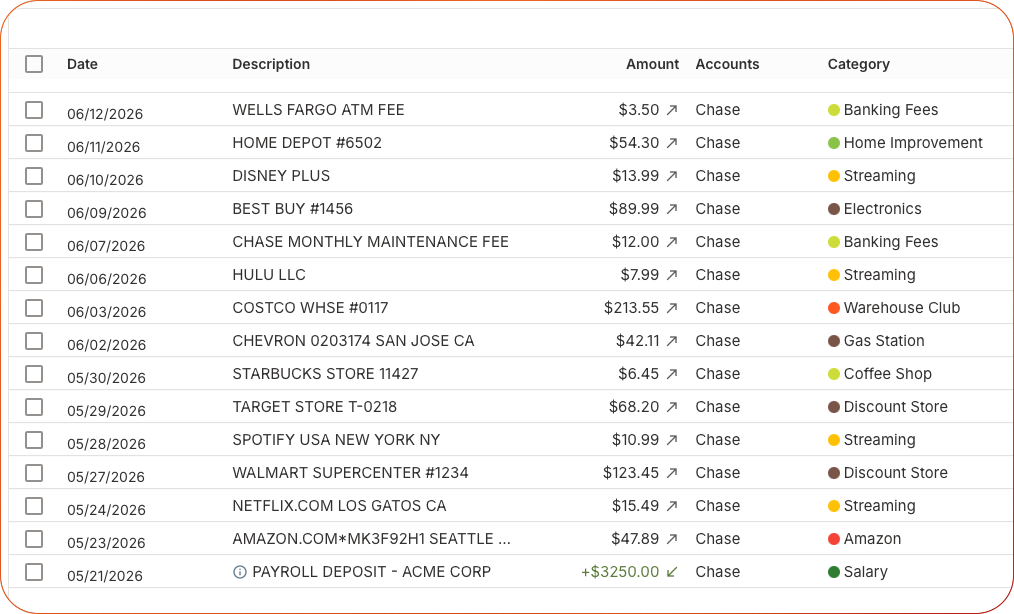
Task: Click the Accounts column header
Action: [x=728, y=64]
